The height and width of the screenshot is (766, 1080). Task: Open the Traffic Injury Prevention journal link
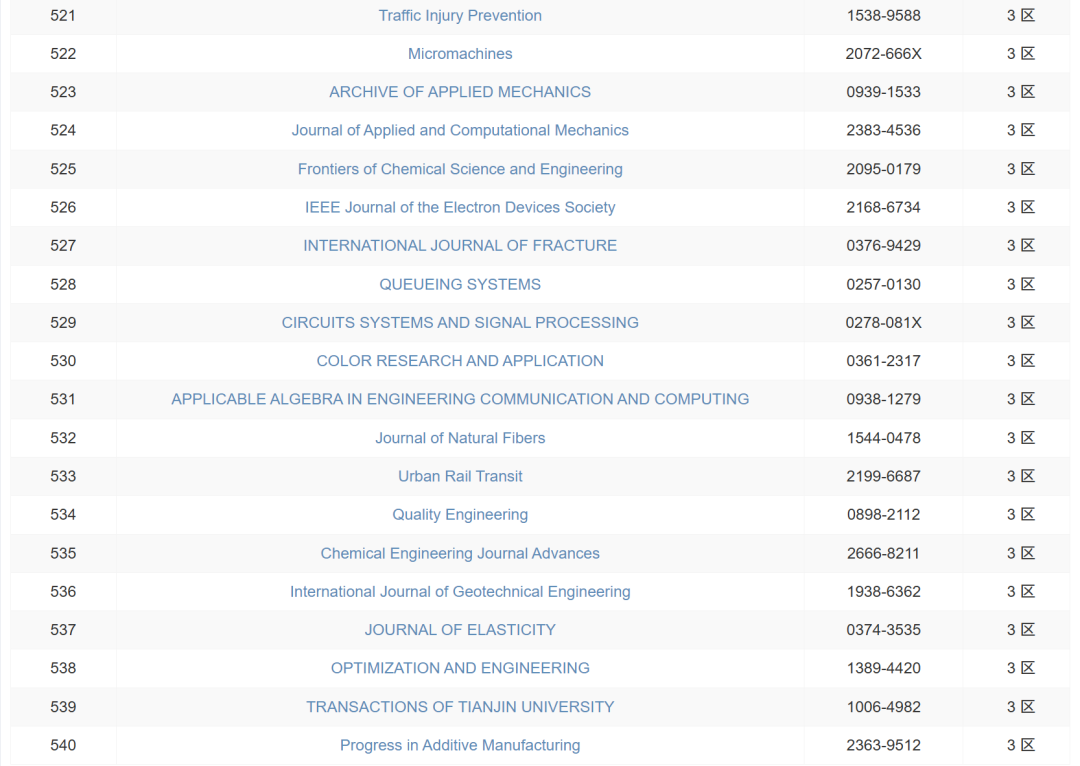click(x=460, y=15)
